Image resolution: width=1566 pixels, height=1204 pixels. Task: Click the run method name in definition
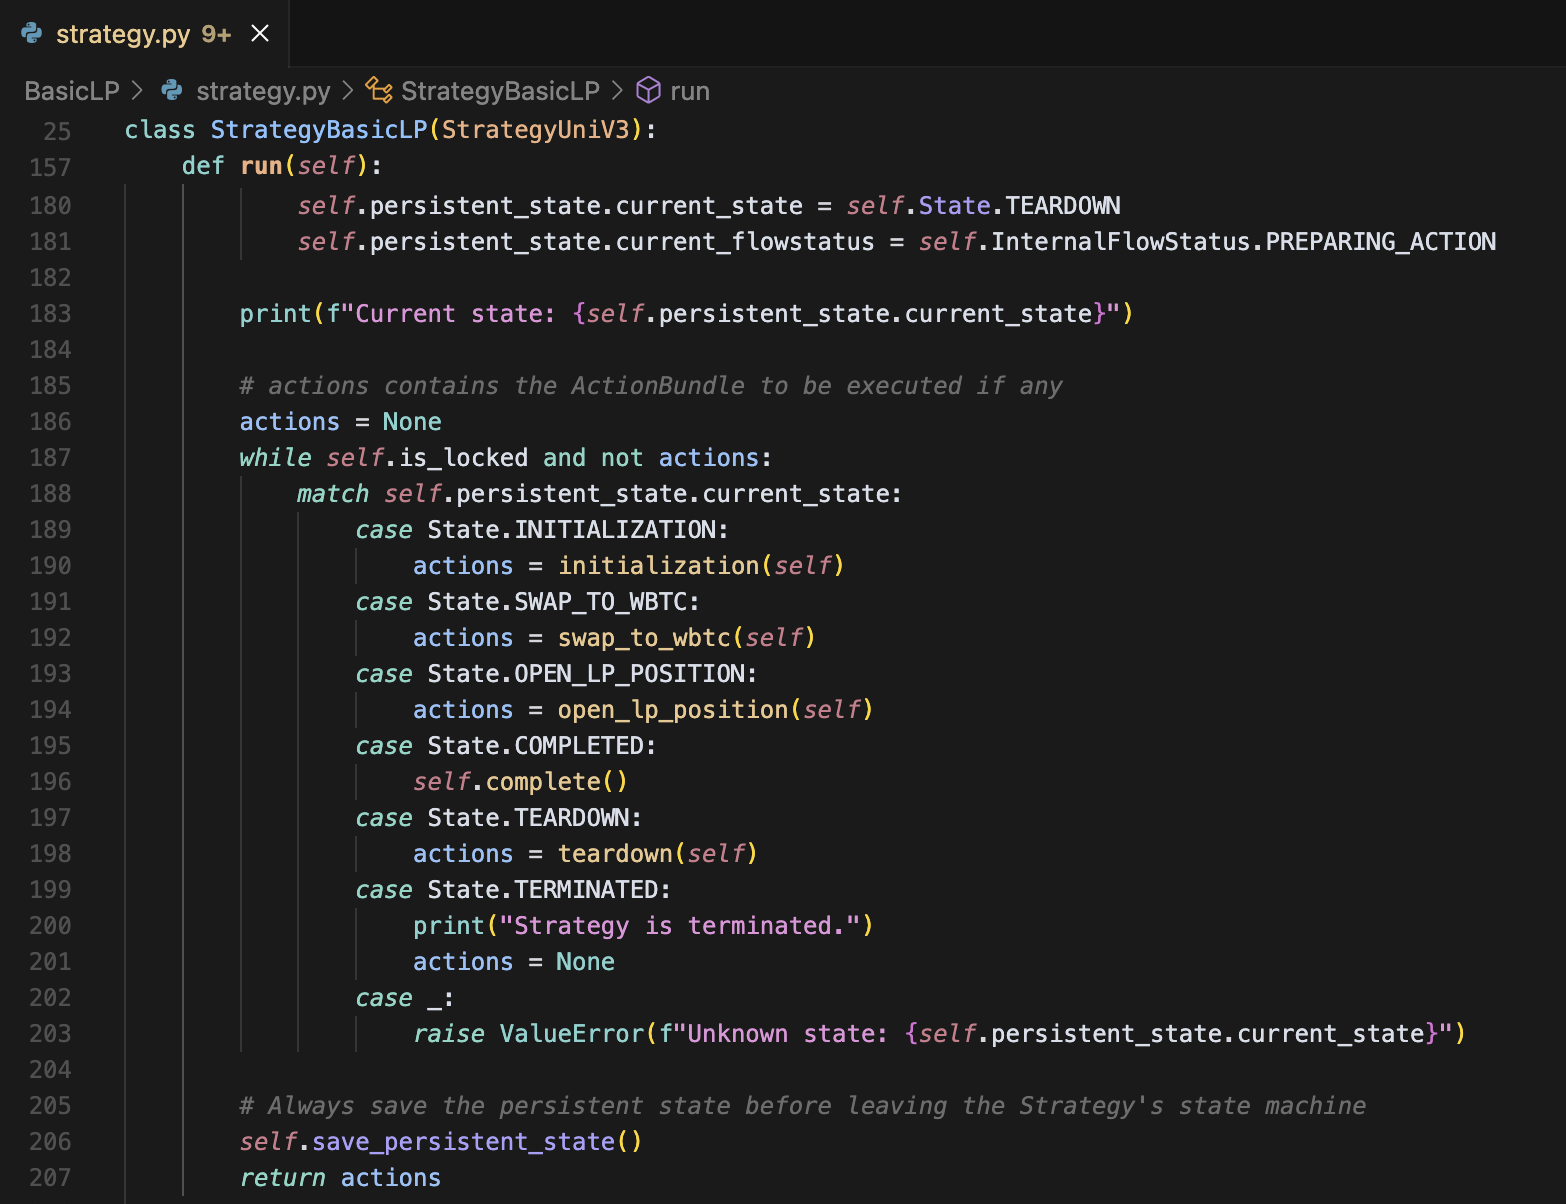point(262,166)
